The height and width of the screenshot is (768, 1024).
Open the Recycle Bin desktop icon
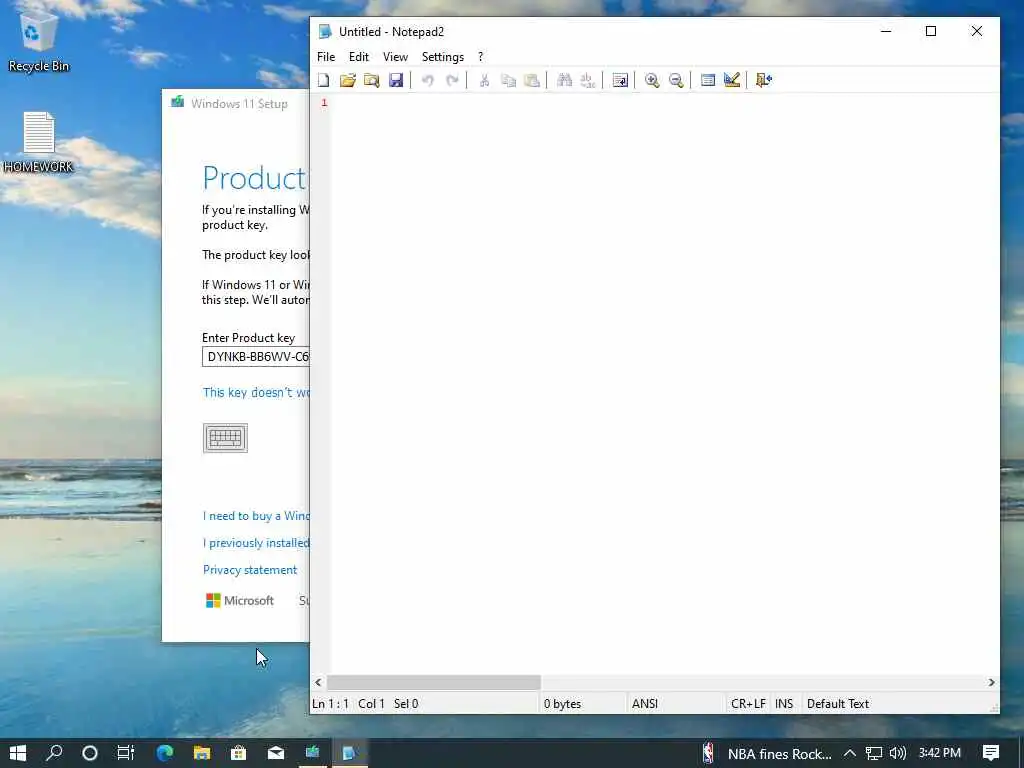pyautogui.click(x=39, y=42)
